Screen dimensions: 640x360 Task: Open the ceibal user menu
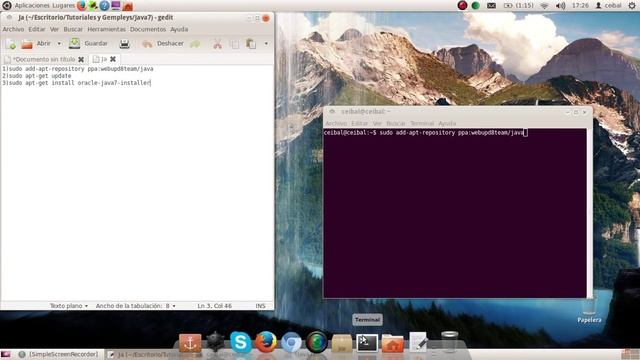point(609,6)
